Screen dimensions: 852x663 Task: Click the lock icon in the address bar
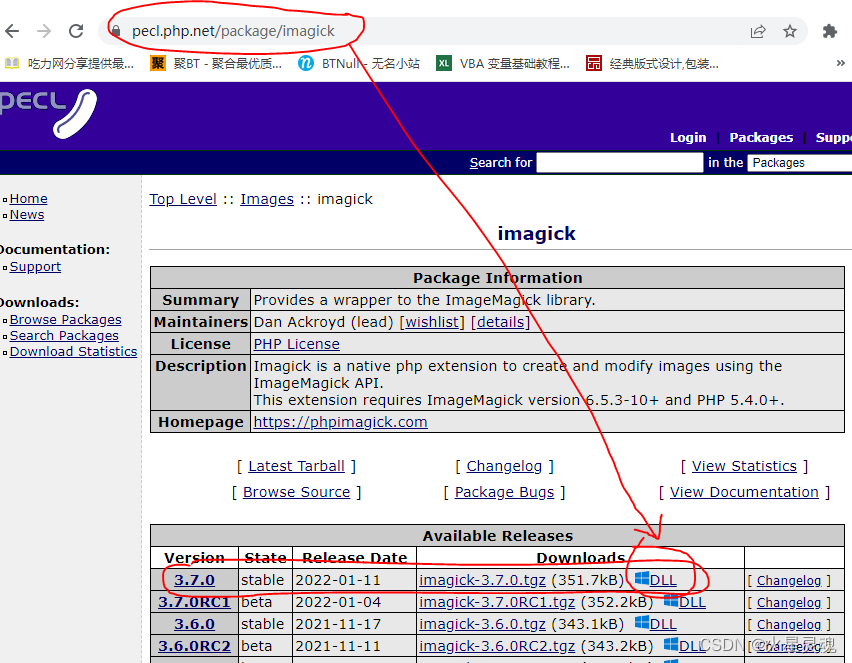[x=116, y=31]
